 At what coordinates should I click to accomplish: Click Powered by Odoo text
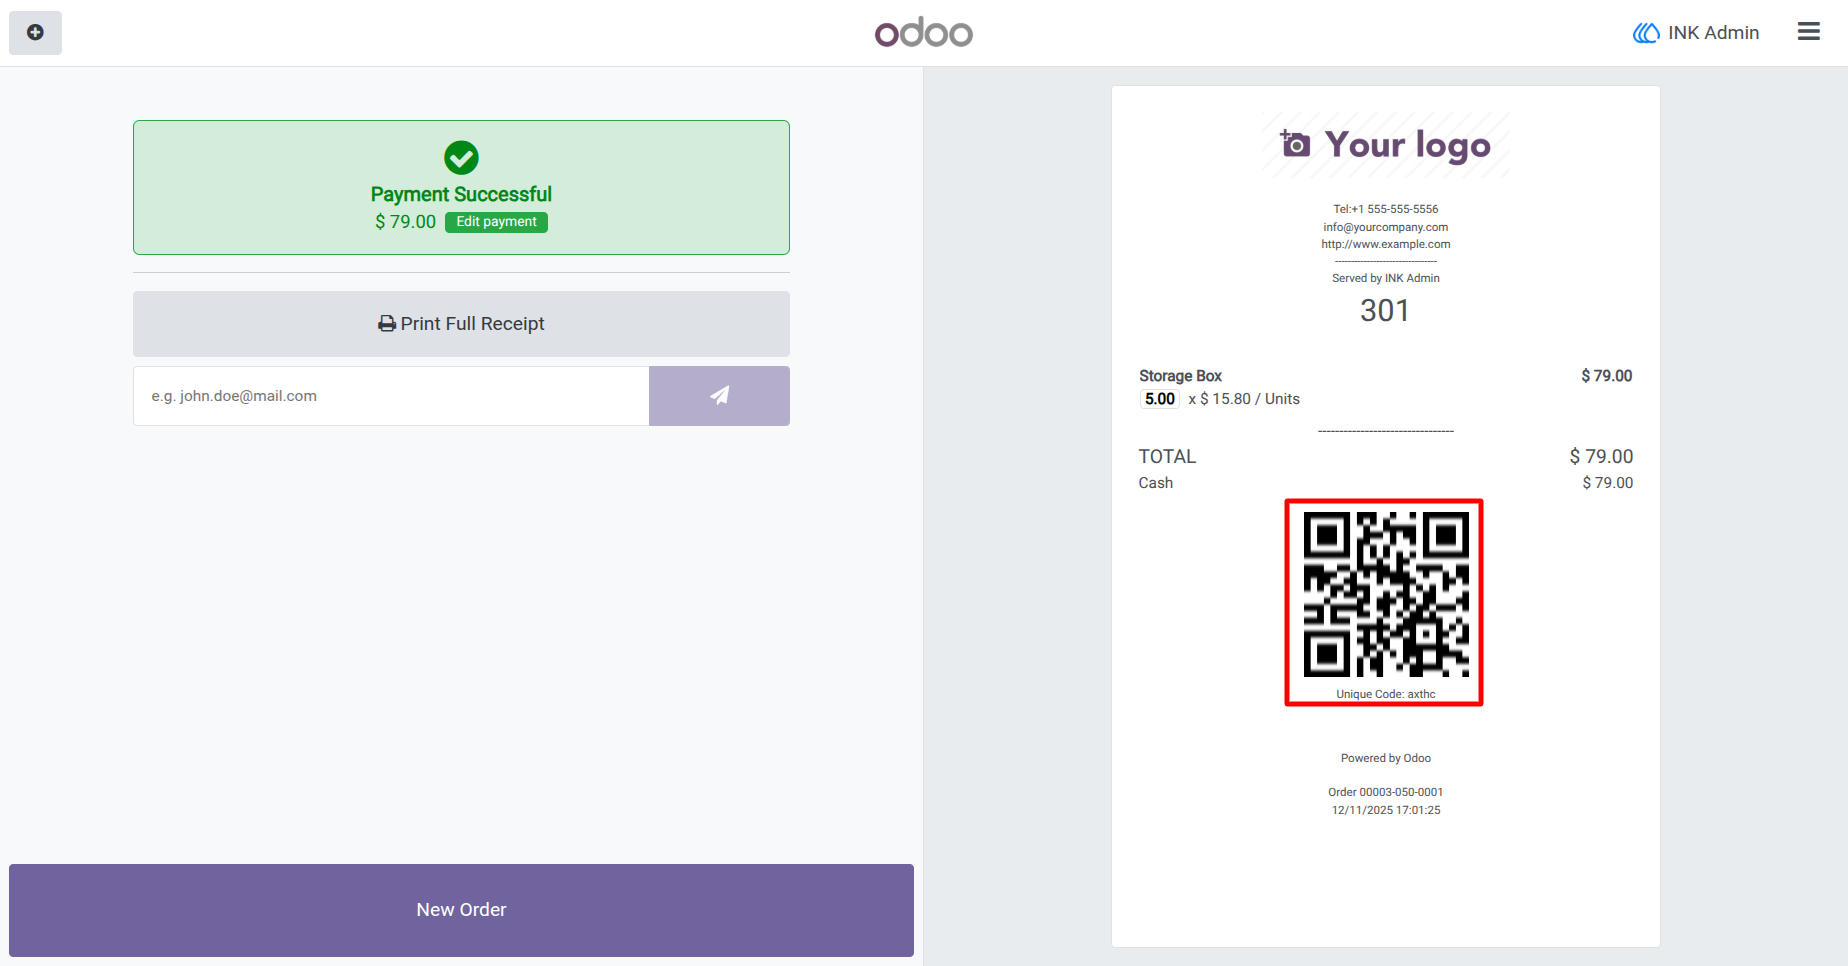tap(1385, 758)
